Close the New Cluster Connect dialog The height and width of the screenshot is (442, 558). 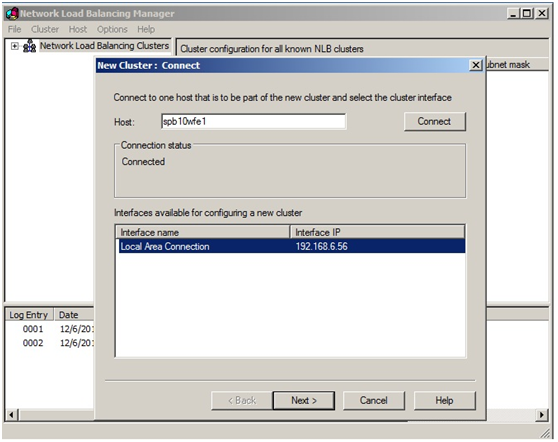(476, 65)
